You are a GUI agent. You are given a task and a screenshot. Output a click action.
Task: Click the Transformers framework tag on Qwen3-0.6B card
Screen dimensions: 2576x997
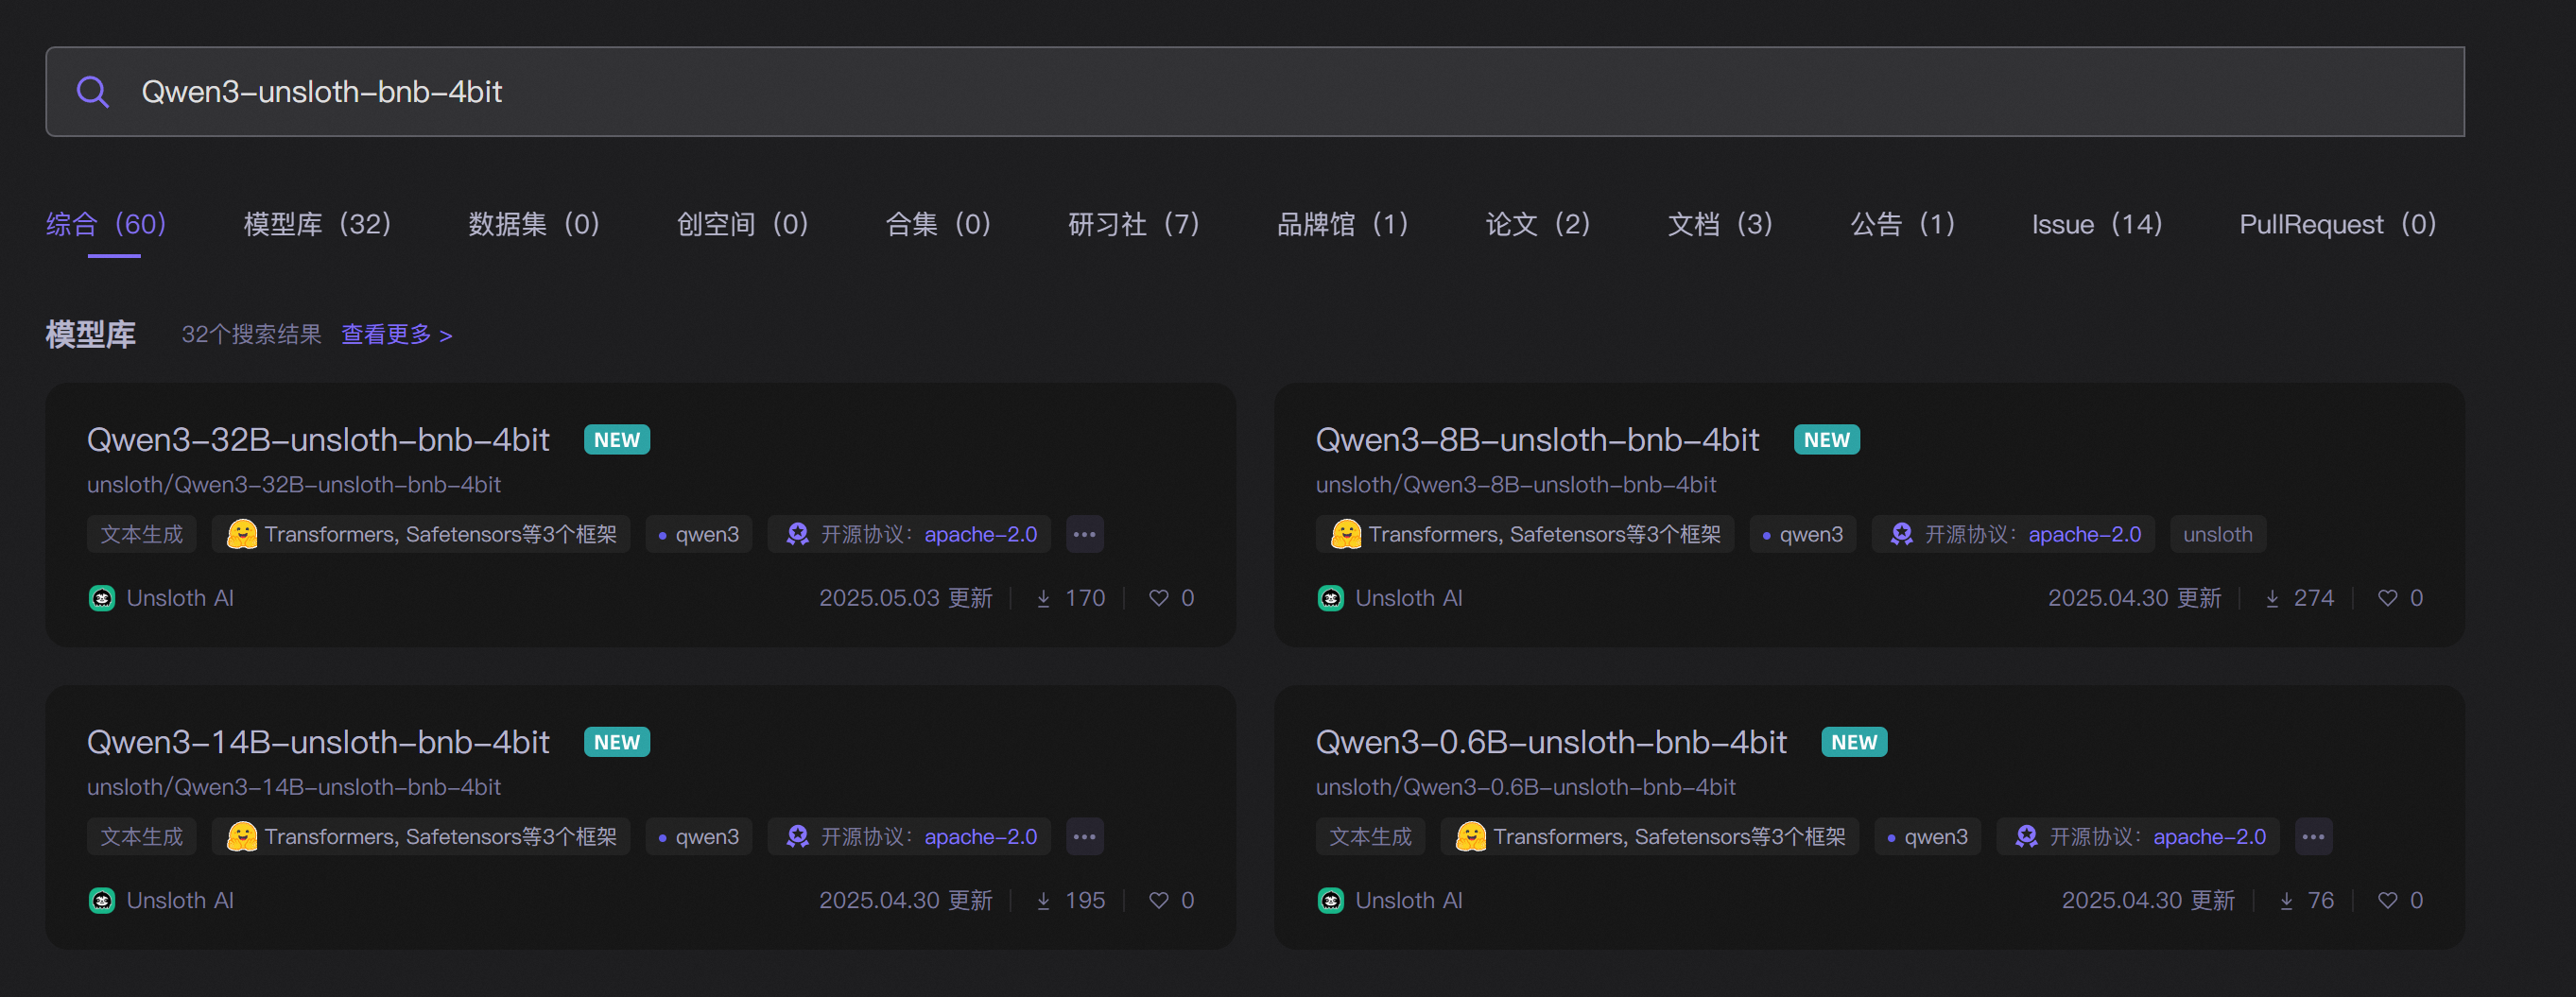click(x=1650, y=837)
